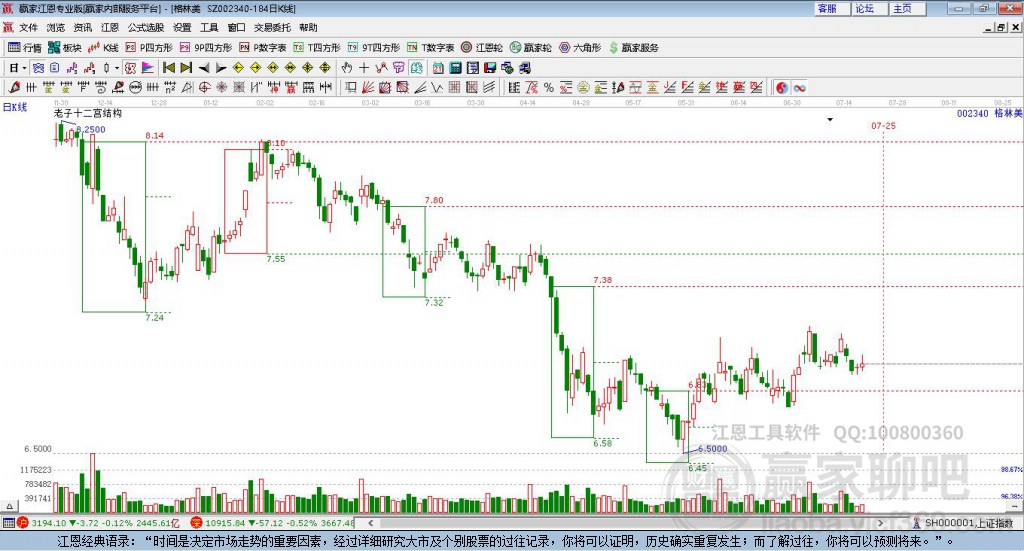Click the horizontal chart scrollbar track

click(x=626, y=523)
